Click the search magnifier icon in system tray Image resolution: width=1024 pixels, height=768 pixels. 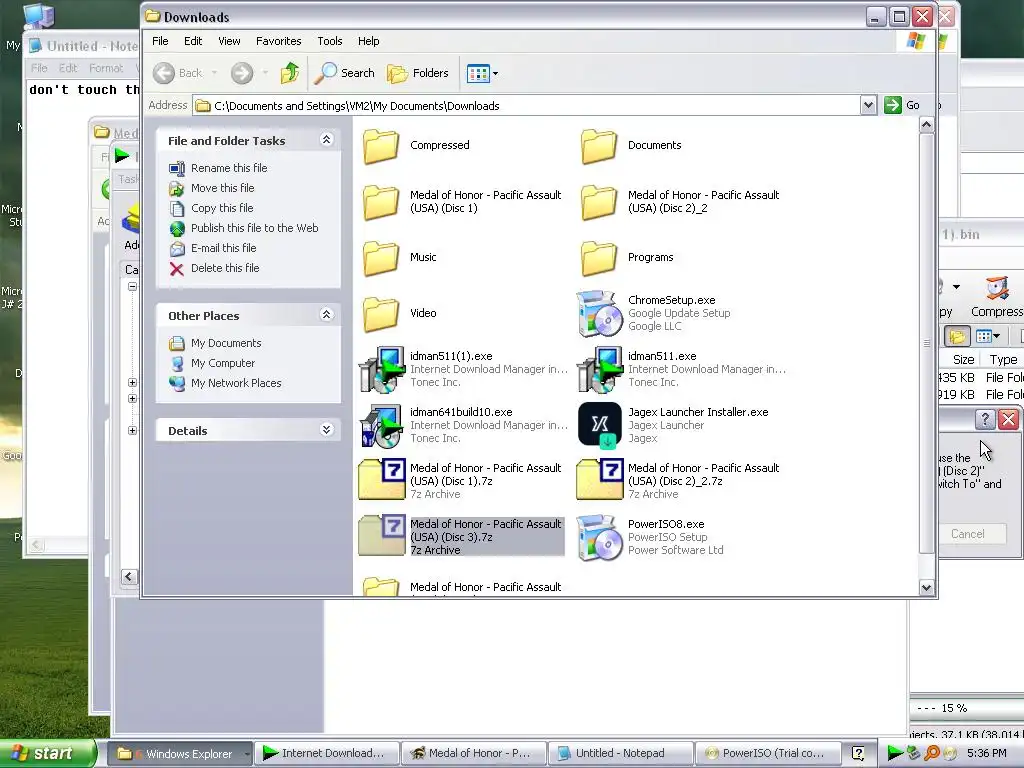932,753
